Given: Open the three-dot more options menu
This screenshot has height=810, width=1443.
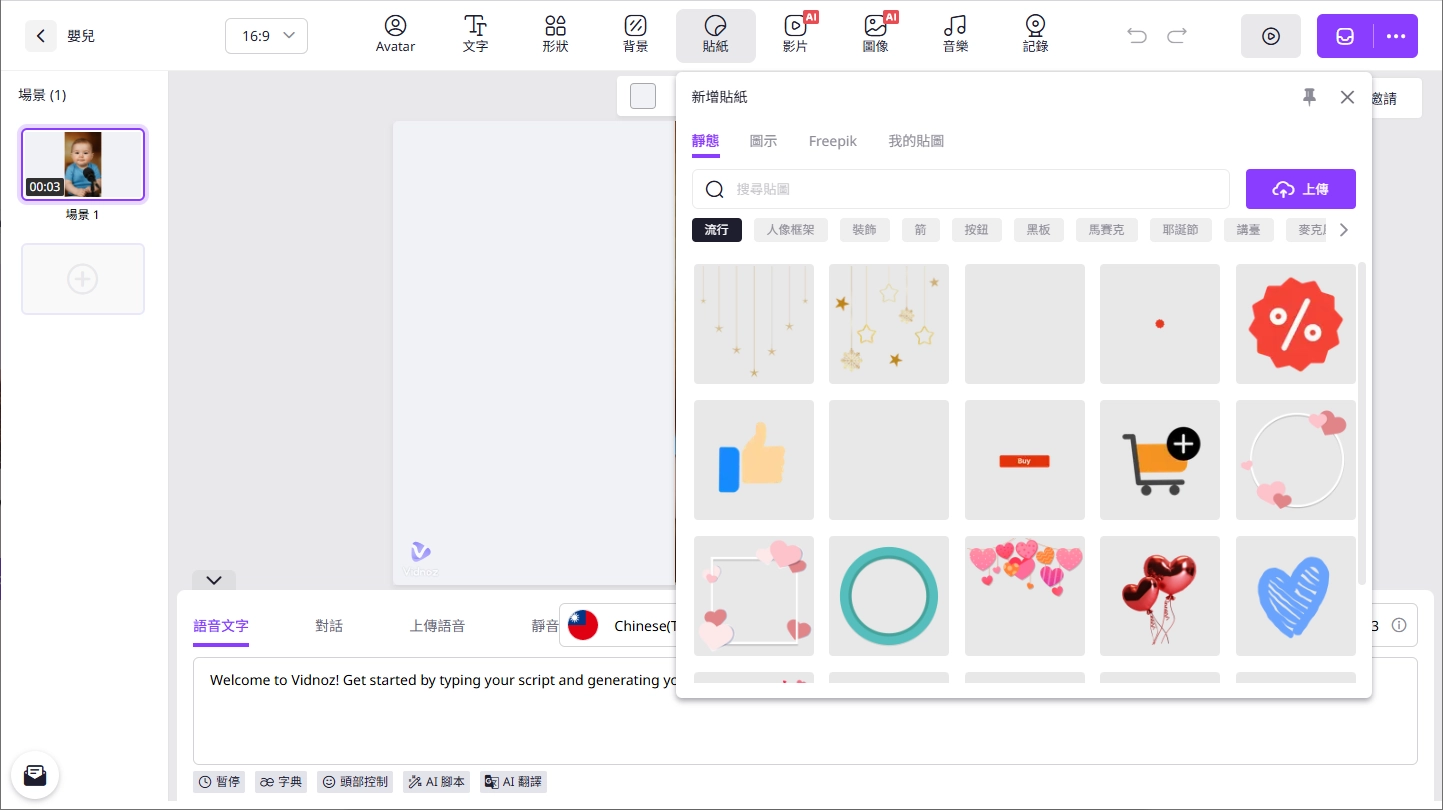Looking at the screenshot, I should 1396,36.
